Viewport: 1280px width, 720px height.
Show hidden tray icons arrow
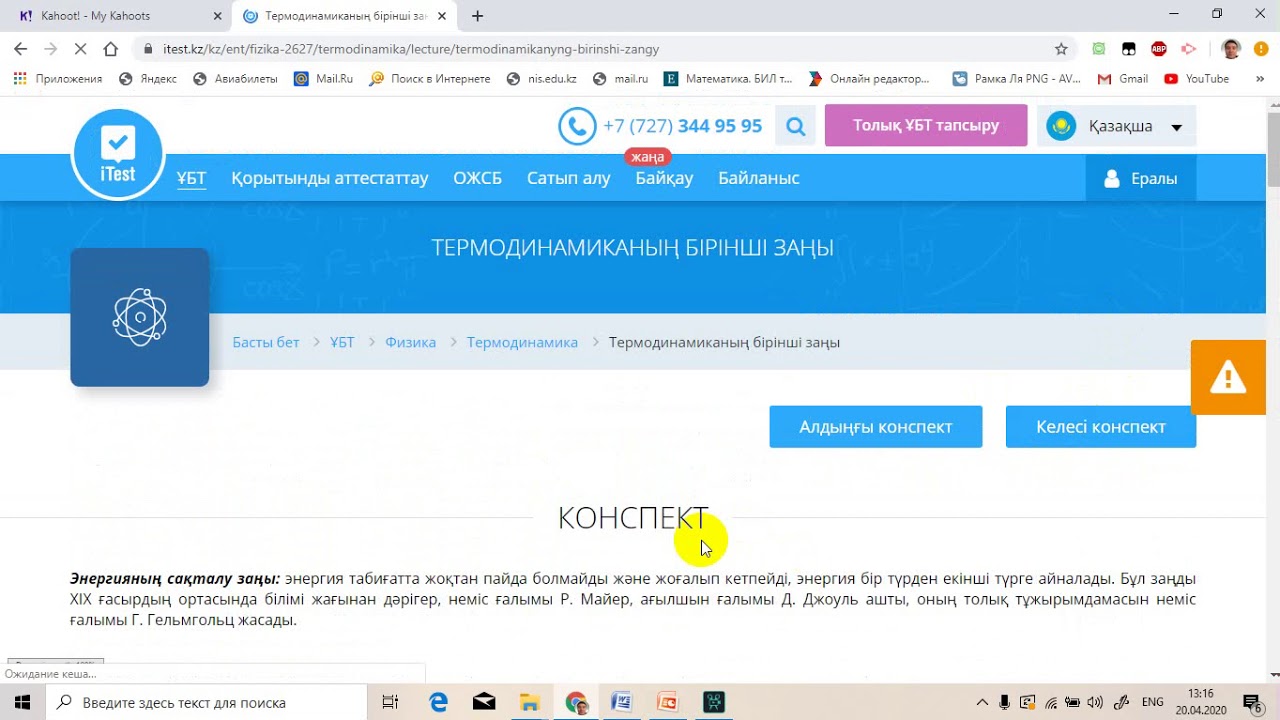point(983,702)
